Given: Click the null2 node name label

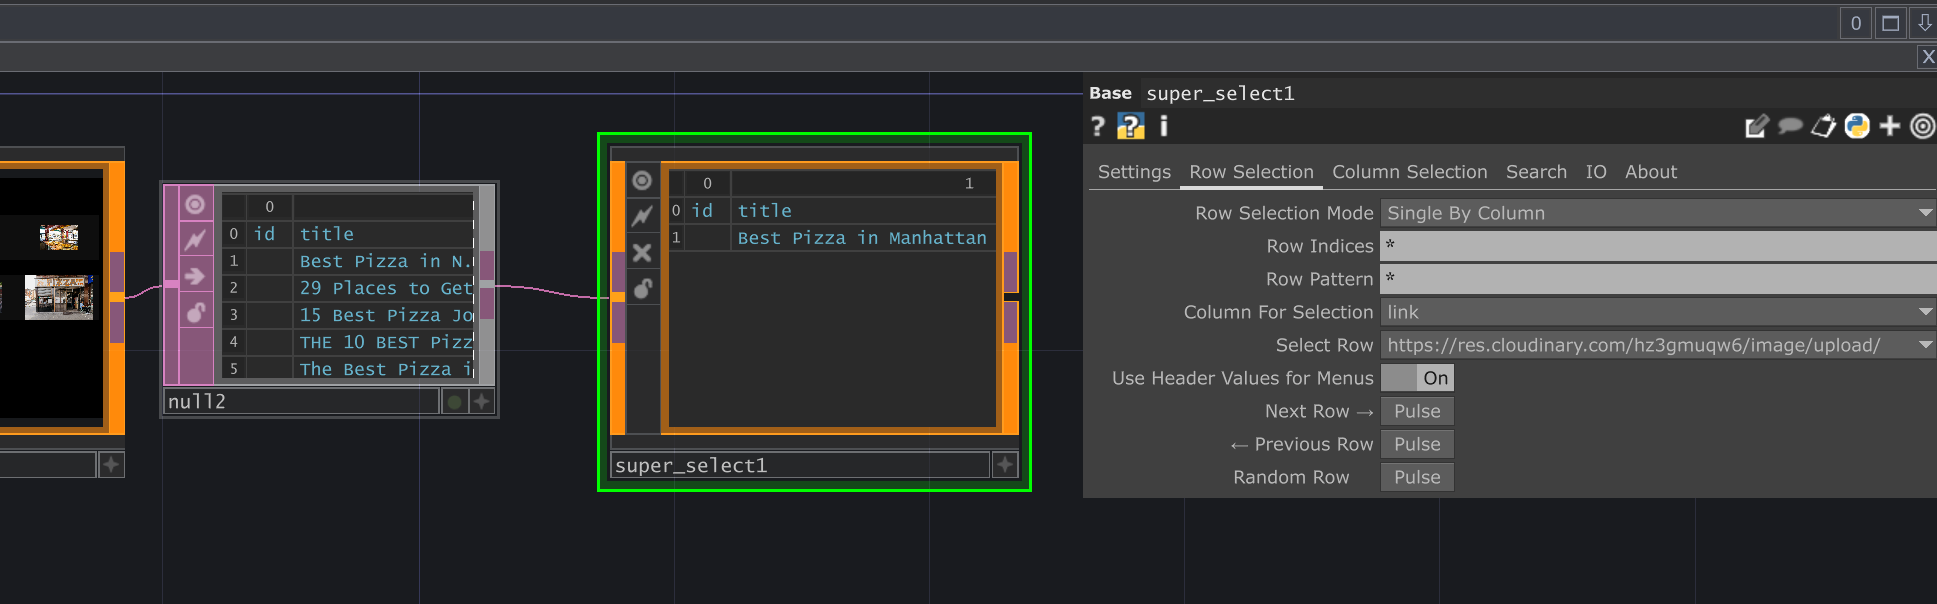Looking at the screenshot, I should point(300,402).
